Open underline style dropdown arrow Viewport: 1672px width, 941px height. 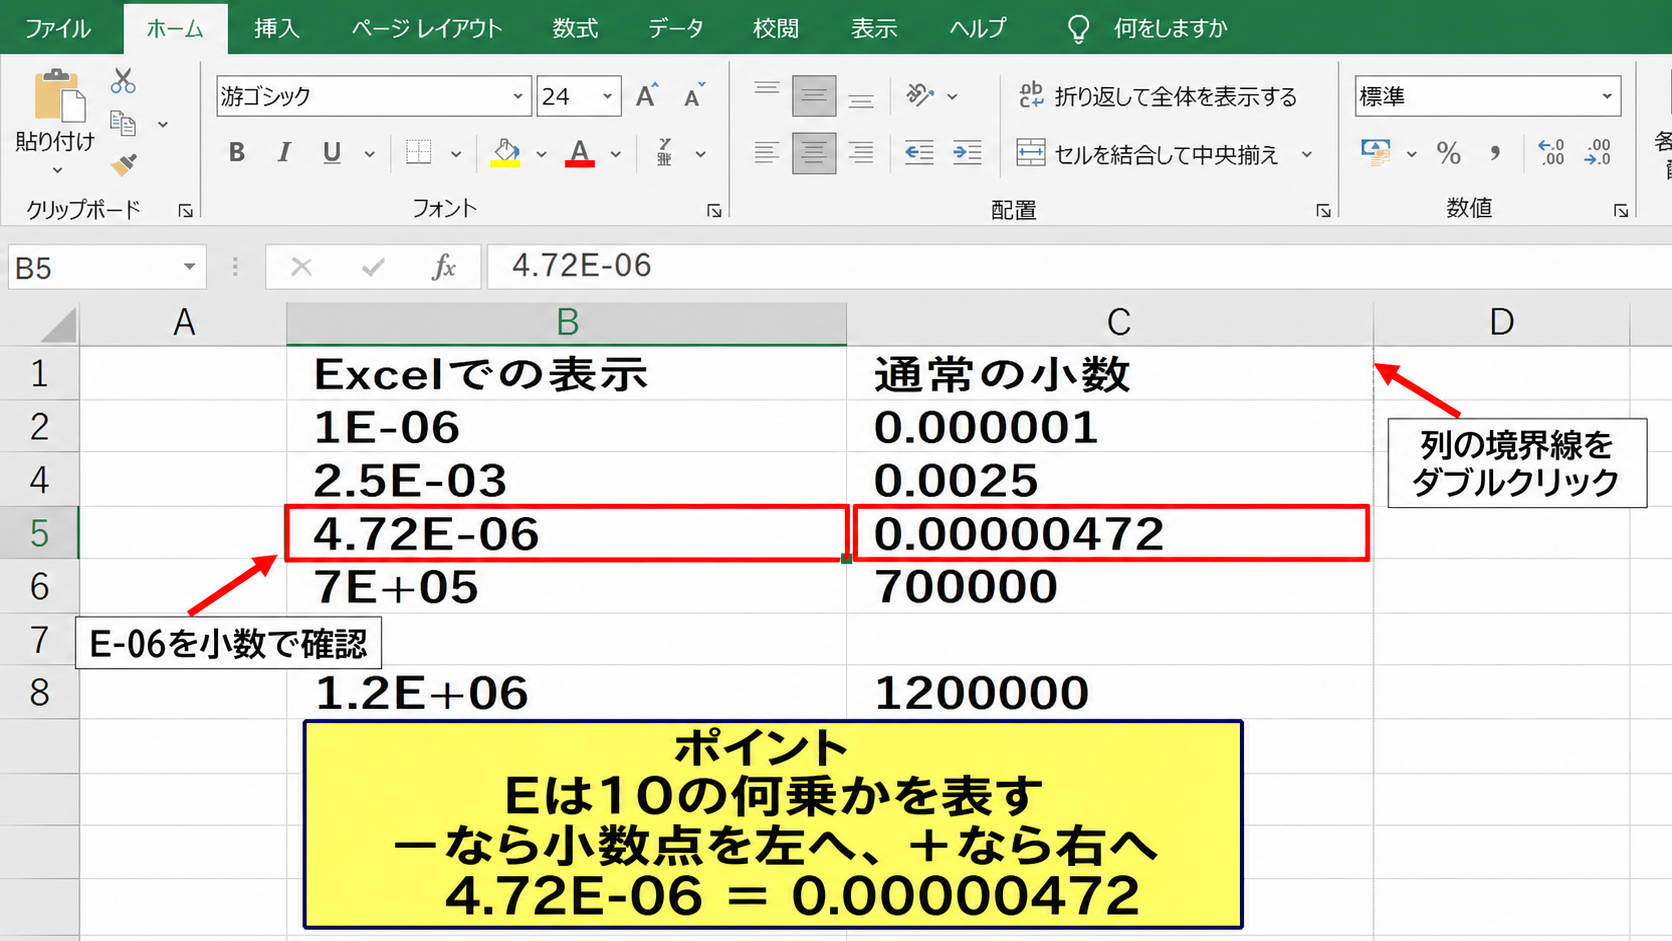pyautogui.click(x=369, y=154)
